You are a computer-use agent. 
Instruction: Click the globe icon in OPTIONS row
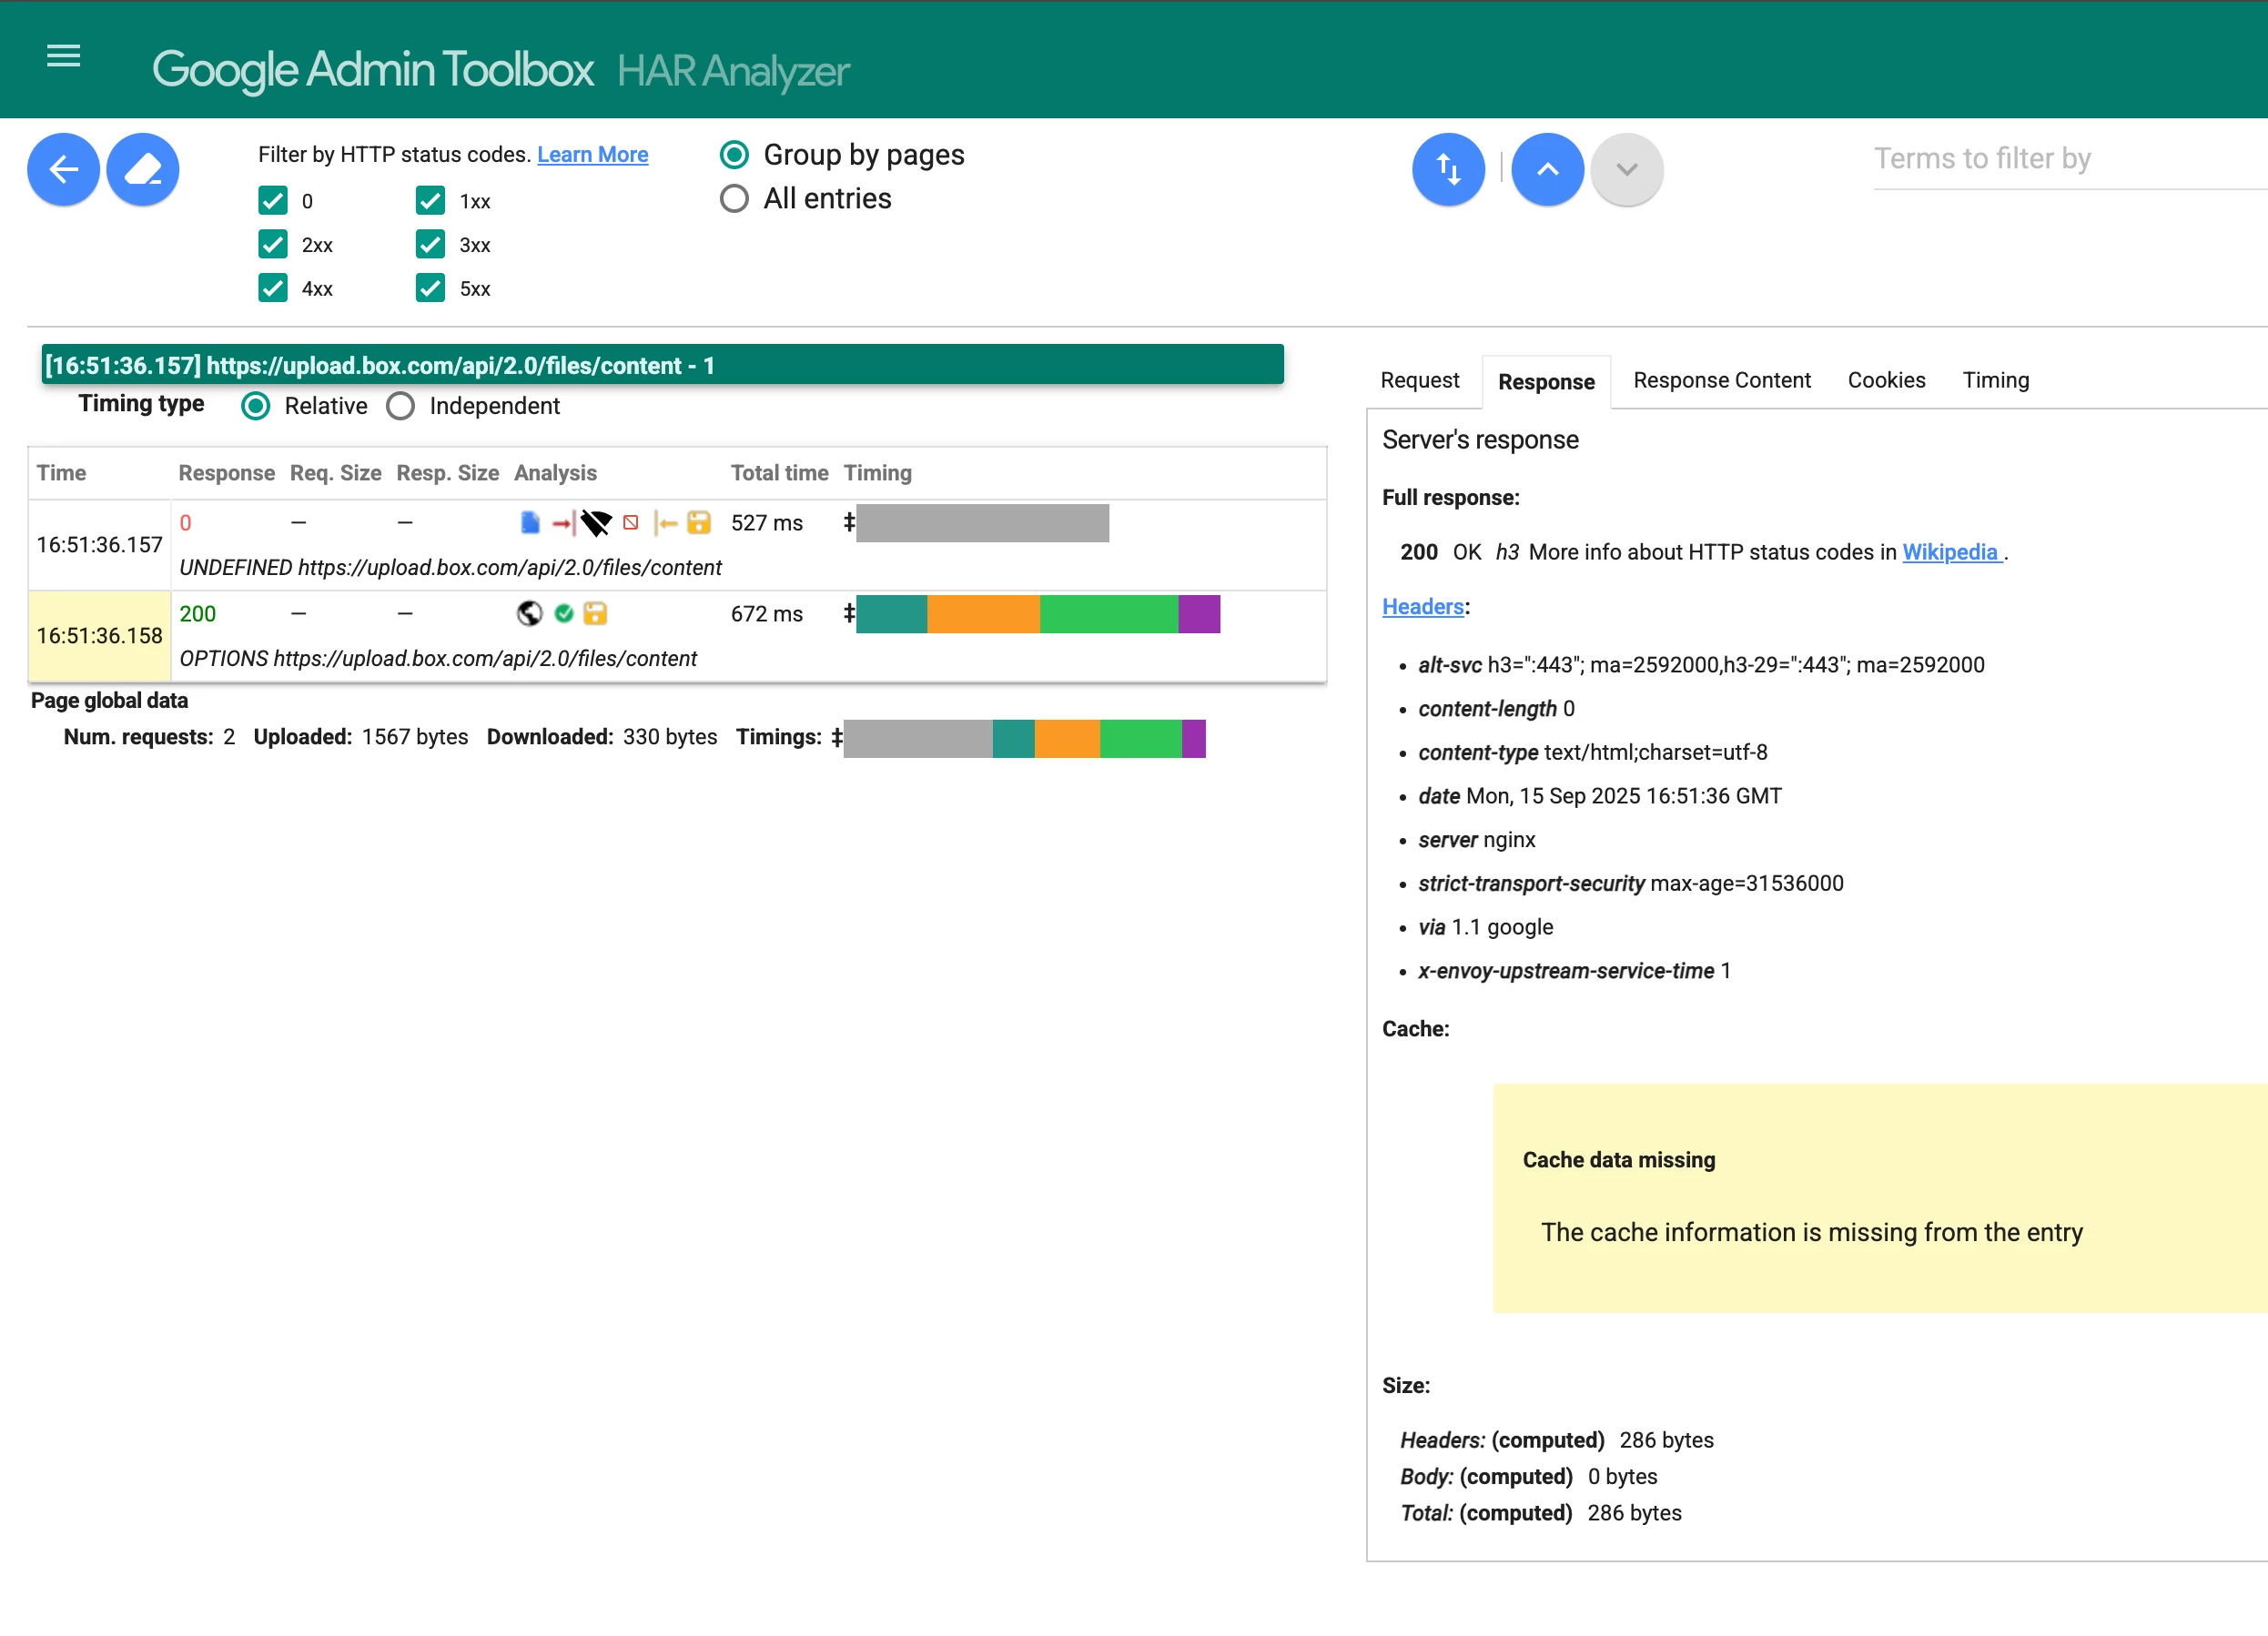point(529,613)
